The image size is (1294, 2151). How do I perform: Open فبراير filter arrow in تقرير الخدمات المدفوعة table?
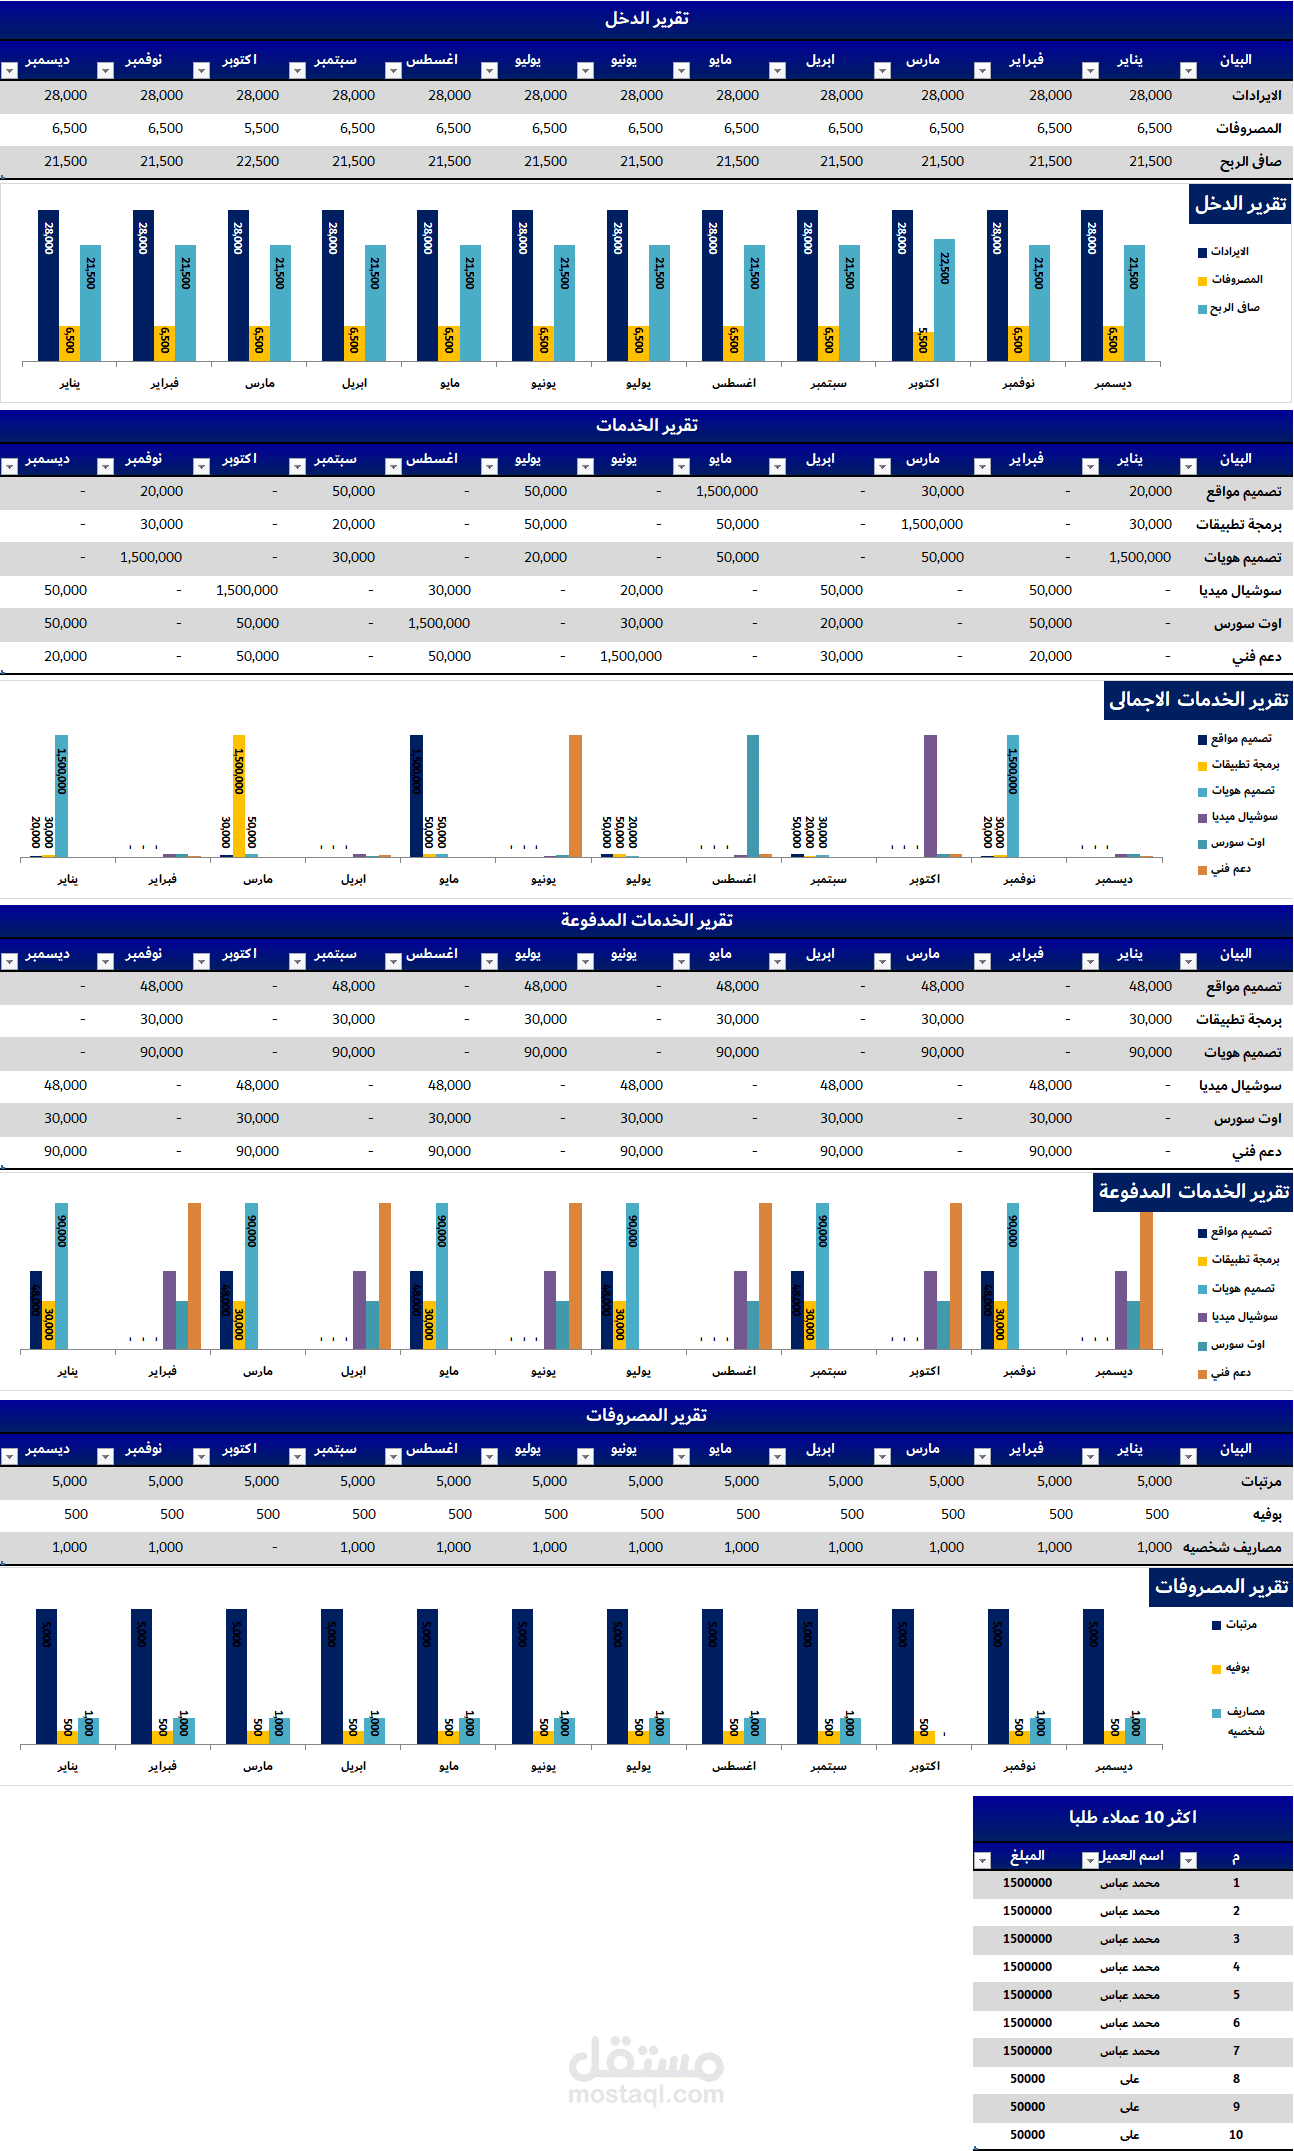(x=982, y=961)
